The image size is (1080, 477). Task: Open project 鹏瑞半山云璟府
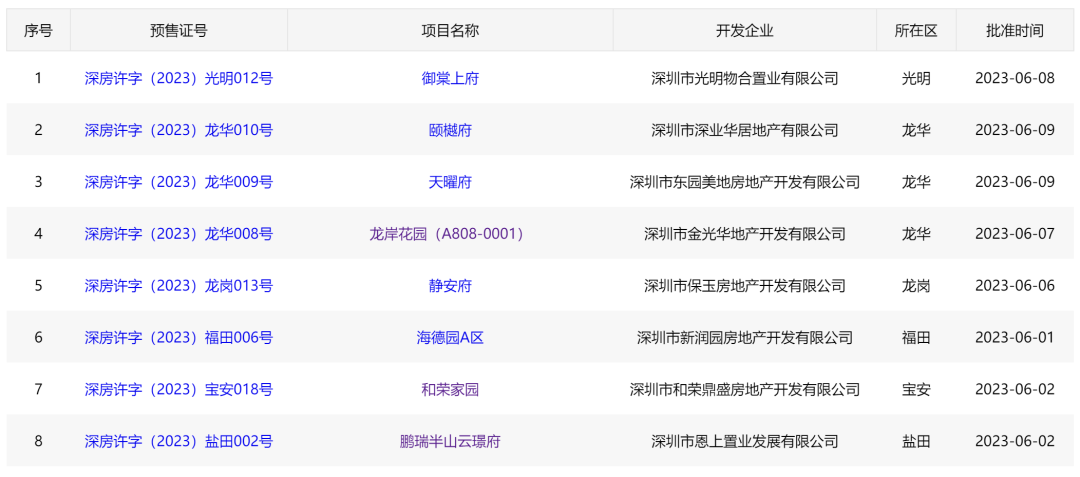click(x=450, y=441)
